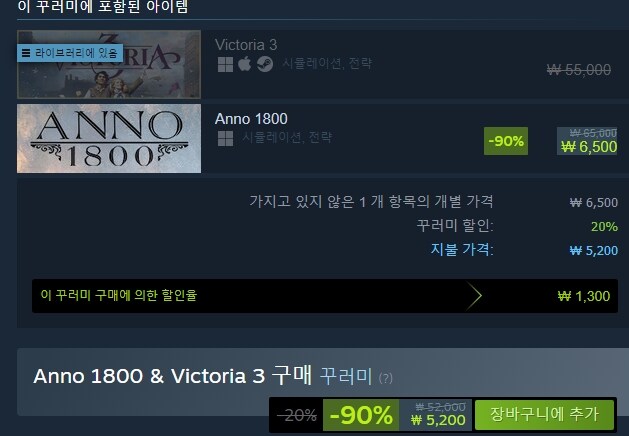Click the arrow chevron in the bundle savings bar
The image size is (629, 436).
coord(474,296)
